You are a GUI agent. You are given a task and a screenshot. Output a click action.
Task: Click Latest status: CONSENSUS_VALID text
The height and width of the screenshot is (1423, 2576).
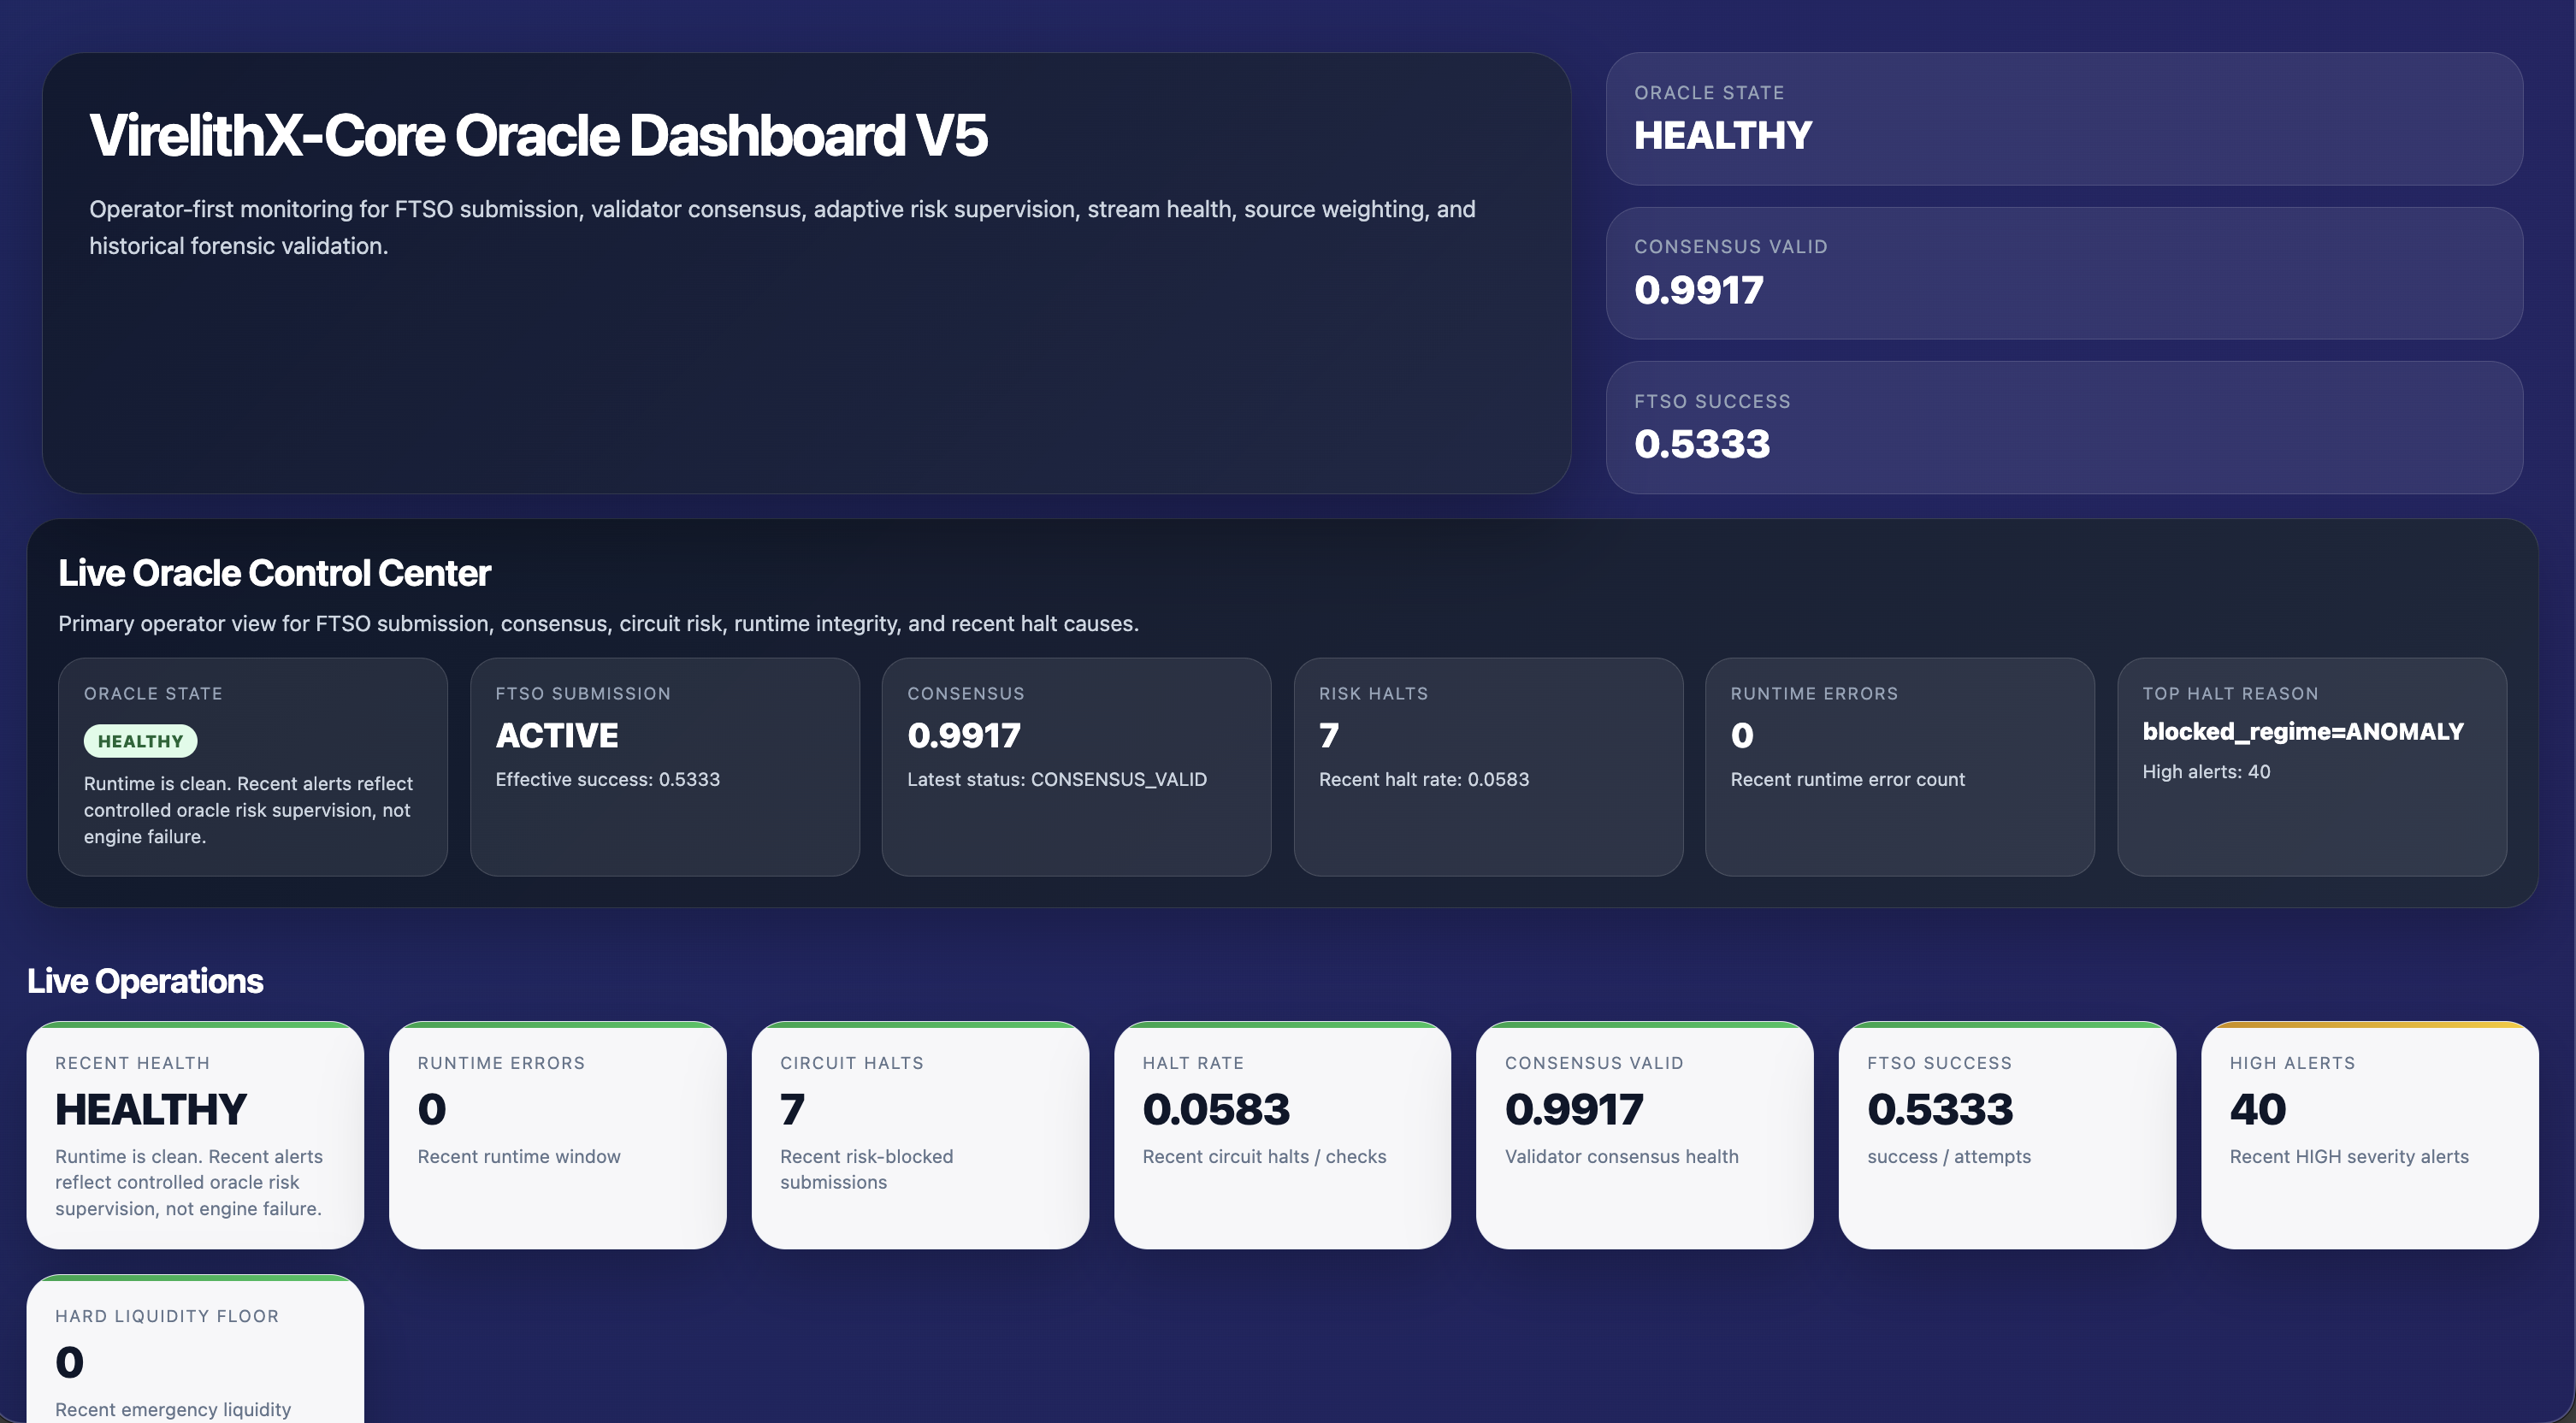[x=1057, y=779]
